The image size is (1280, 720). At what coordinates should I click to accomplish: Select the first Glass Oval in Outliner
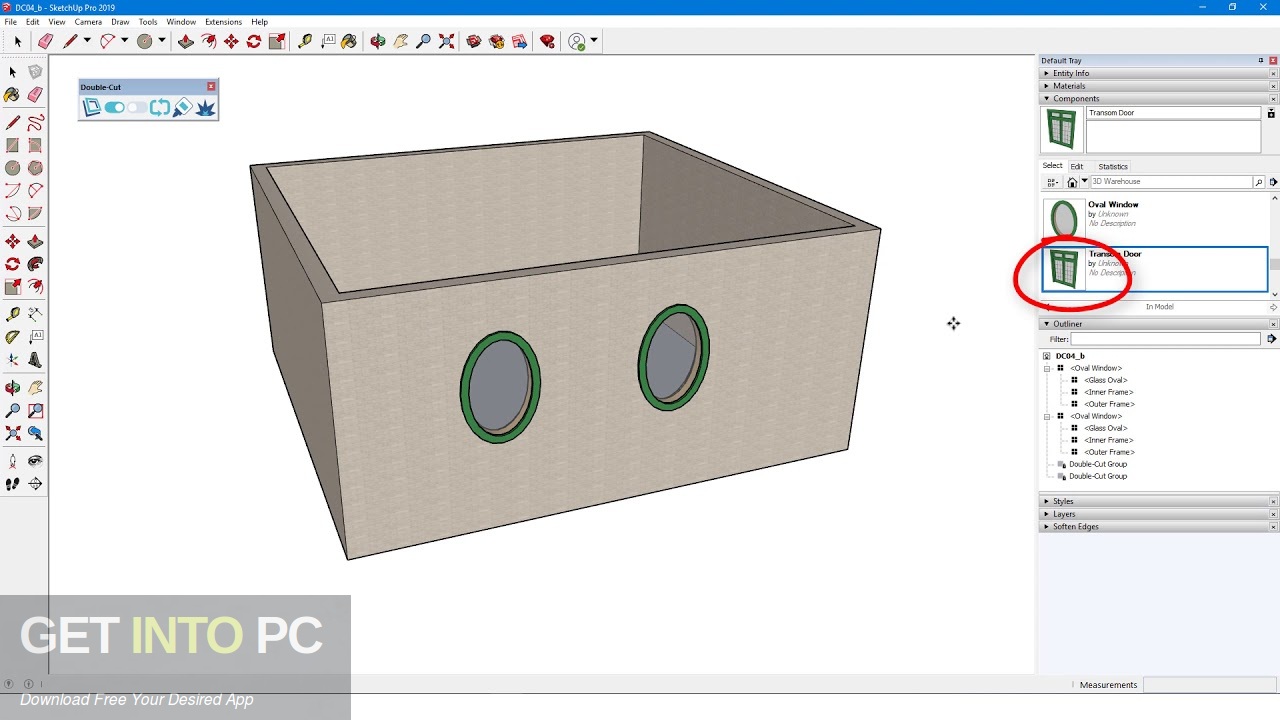click(x=1106, y=380)
